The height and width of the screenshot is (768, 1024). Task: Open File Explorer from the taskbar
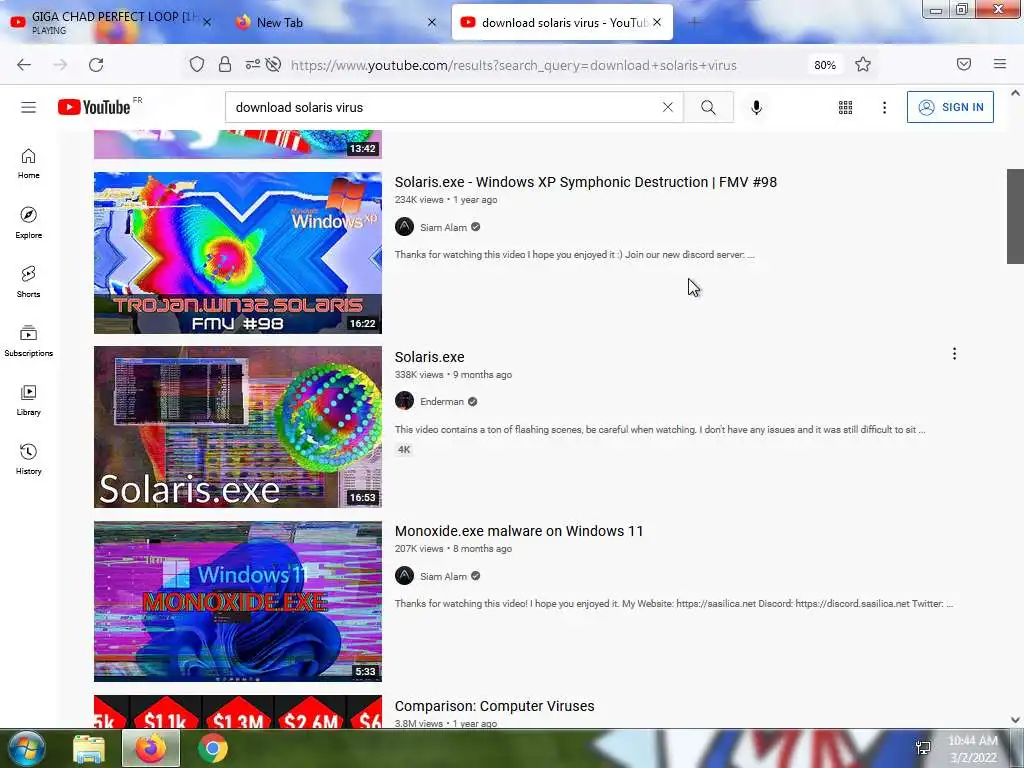point(89,749)
